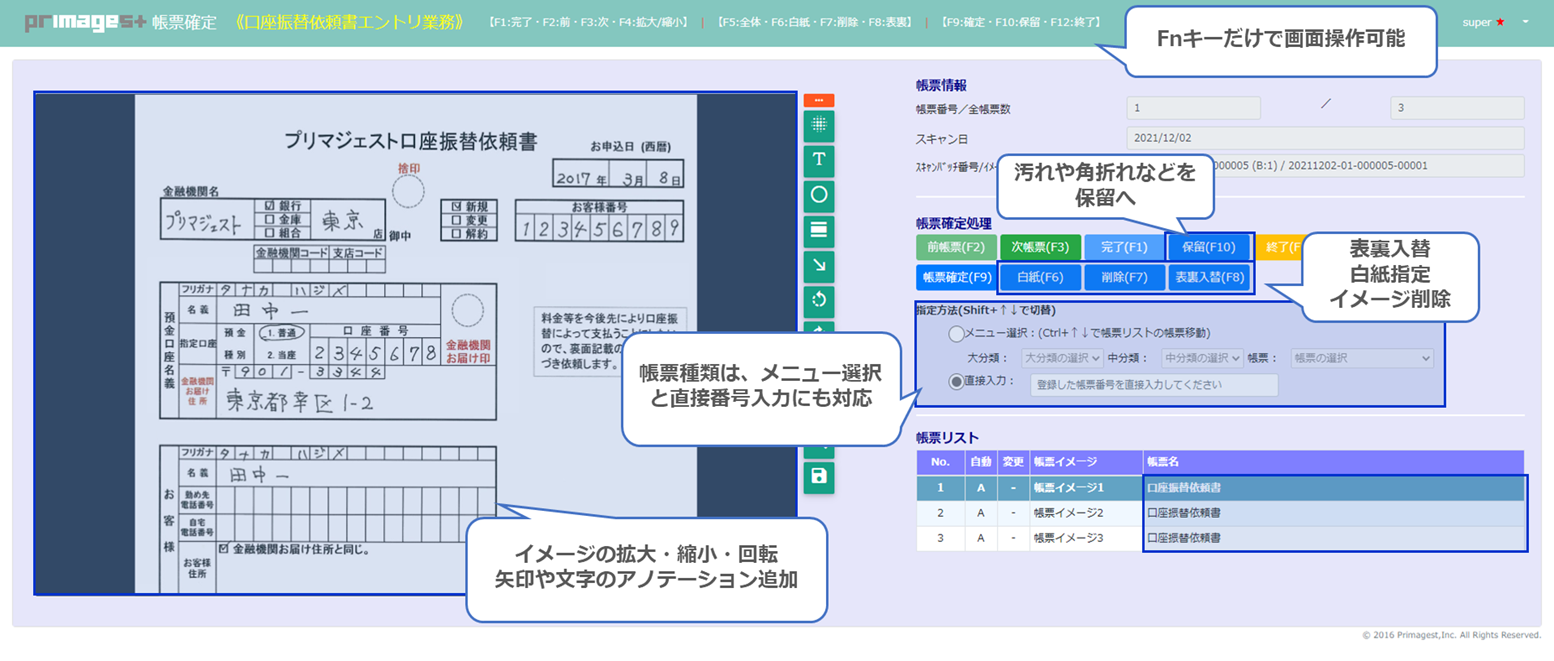
Task: Open the super user menu arrow
Action: (1525, 21)
